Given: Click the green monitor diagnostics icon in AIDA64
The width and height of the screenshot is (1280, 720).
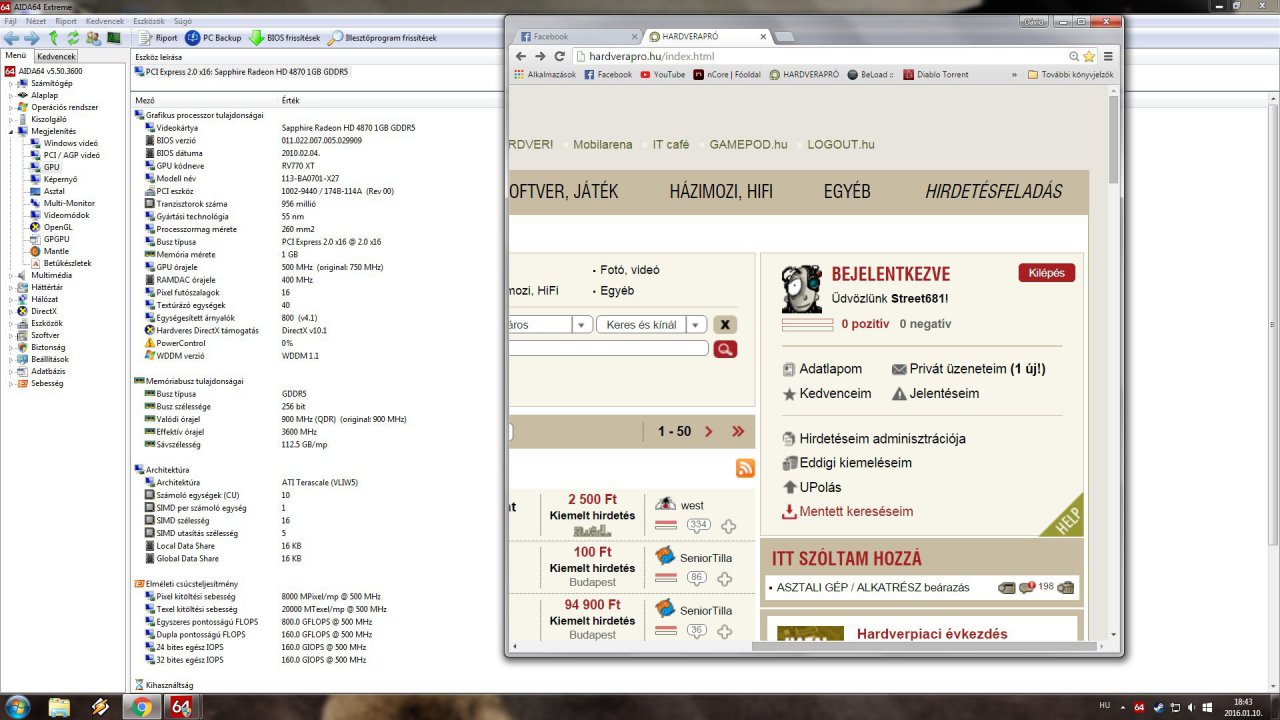Looking at the screenshot, I should [x=113, y=38].
